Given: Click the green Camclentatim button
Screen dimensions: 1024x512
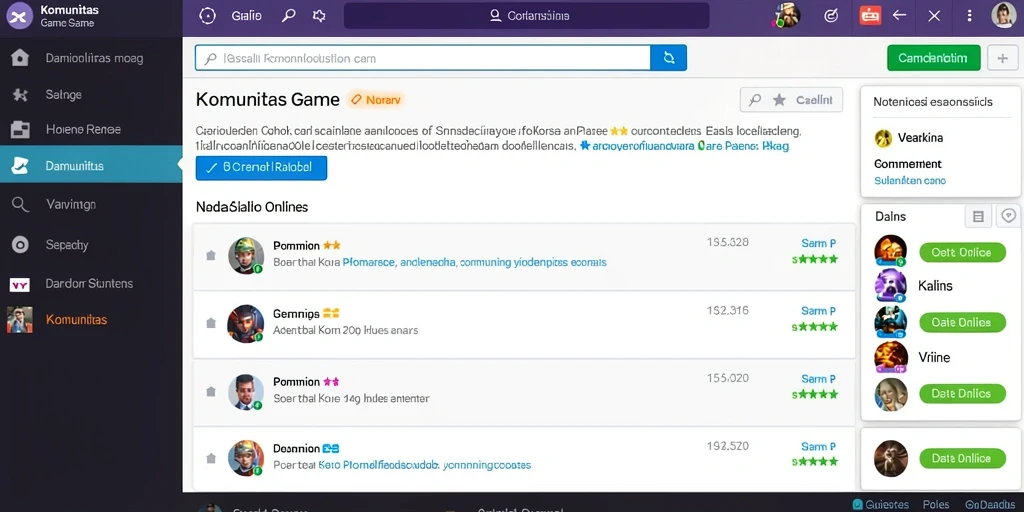Looking at the screenshot, I should 933,58.
